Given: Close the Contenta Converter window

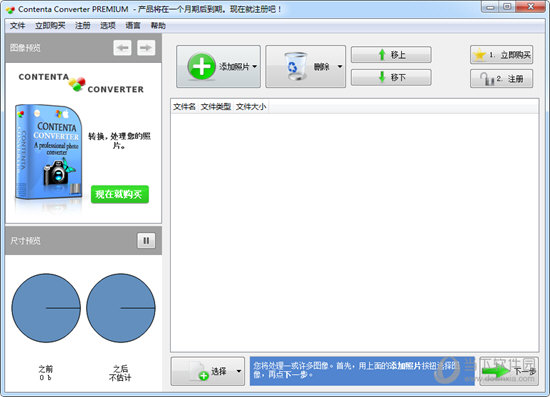Looking at the screenshot, I should click(x=531, y=7).
